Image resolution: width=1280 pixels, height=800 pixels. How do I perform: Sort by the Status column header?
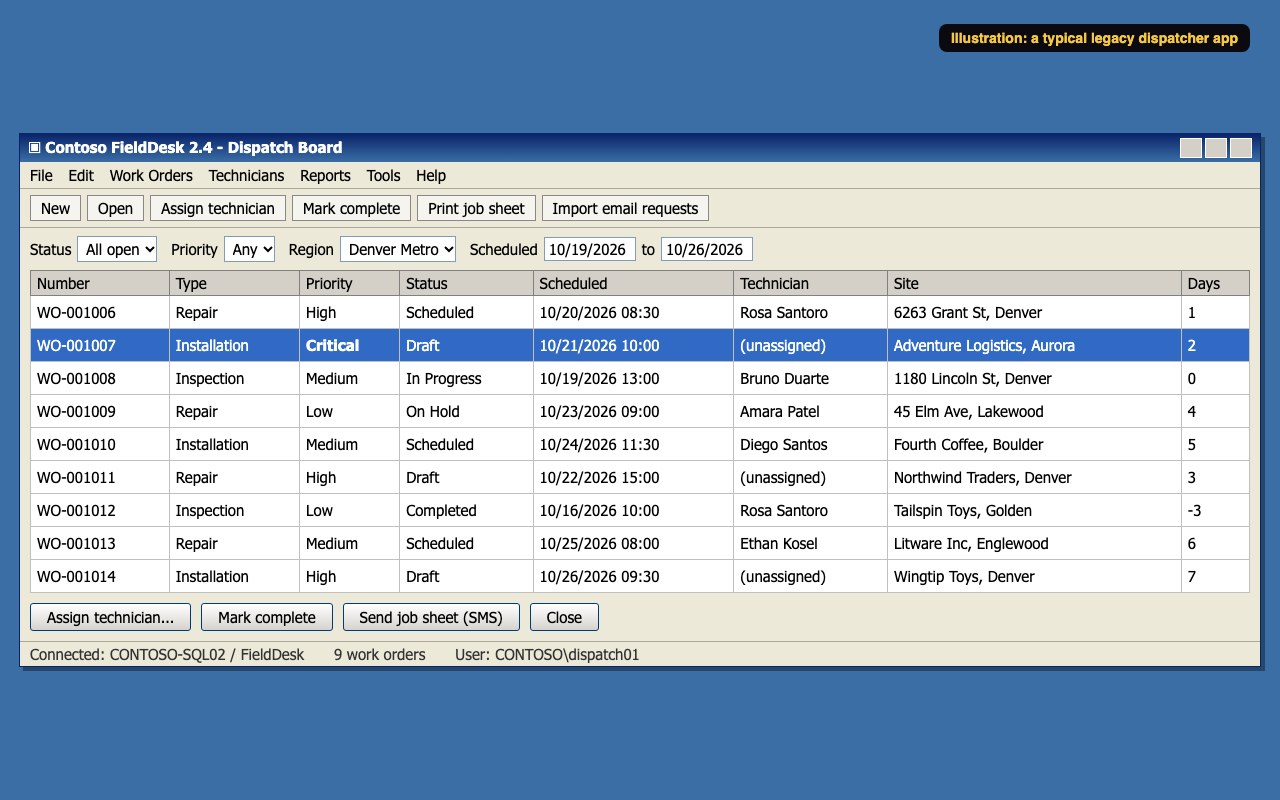466,283
